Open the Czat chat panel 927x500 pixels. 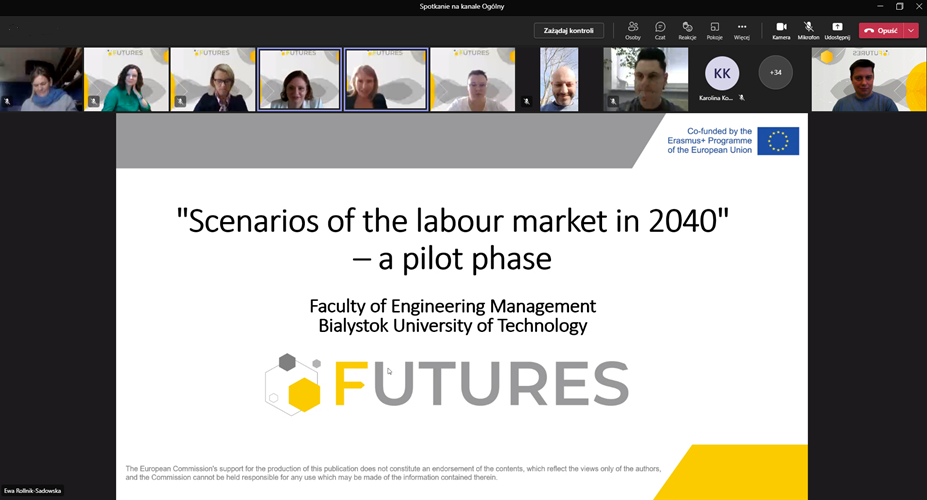[x=660, y=30]
